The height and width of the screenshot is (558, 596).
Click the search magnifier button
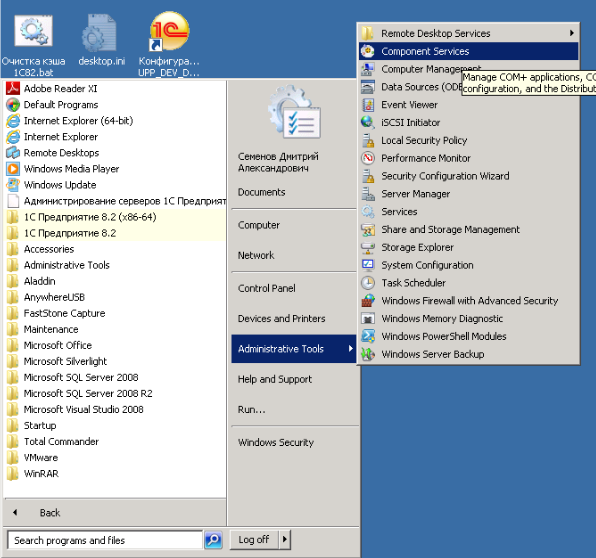click(x=213, y=540)
